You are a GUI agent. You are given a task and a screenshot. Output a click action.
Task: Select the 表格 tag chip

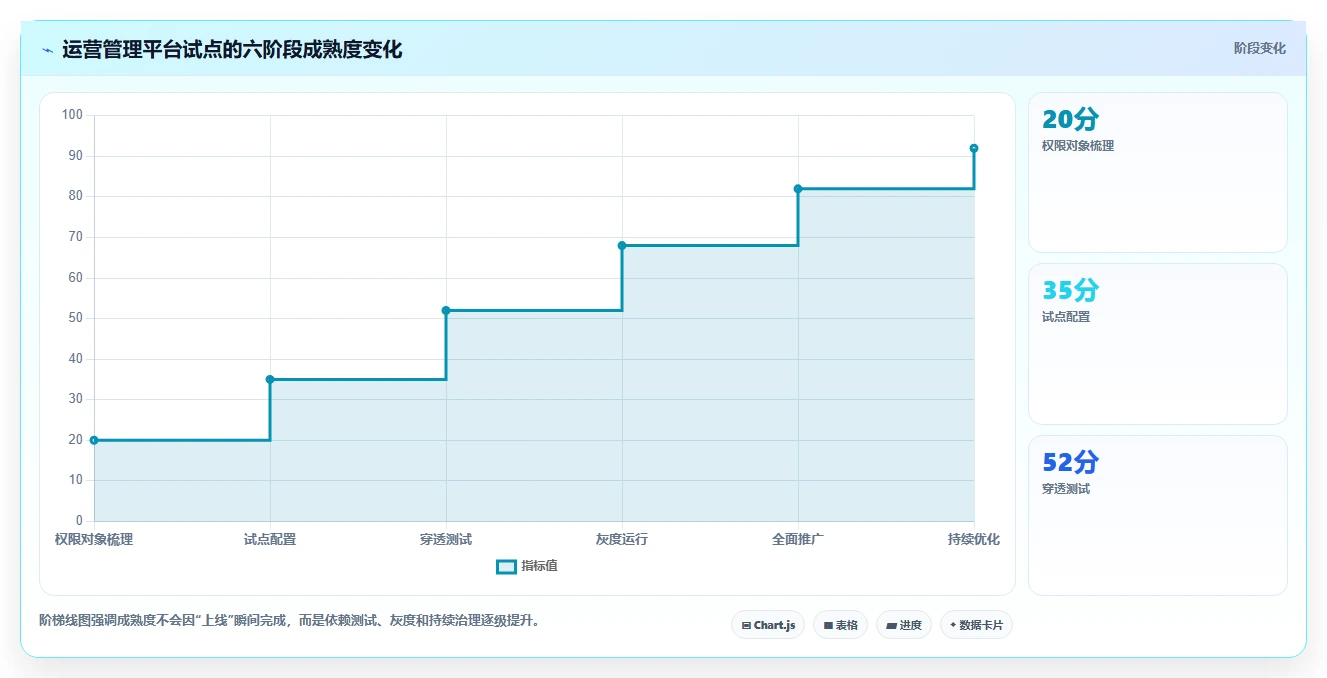click(840, 625)
